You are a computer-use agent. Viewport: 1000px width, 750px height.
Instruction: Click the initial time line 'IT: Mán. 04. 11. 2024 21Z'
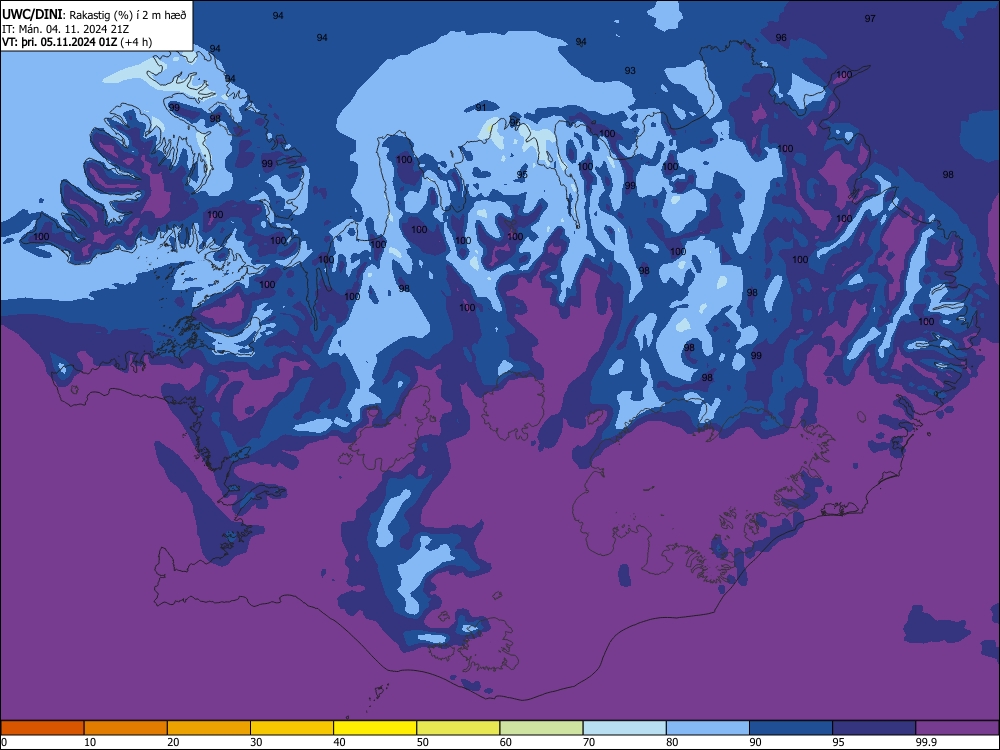pos(66,29)
